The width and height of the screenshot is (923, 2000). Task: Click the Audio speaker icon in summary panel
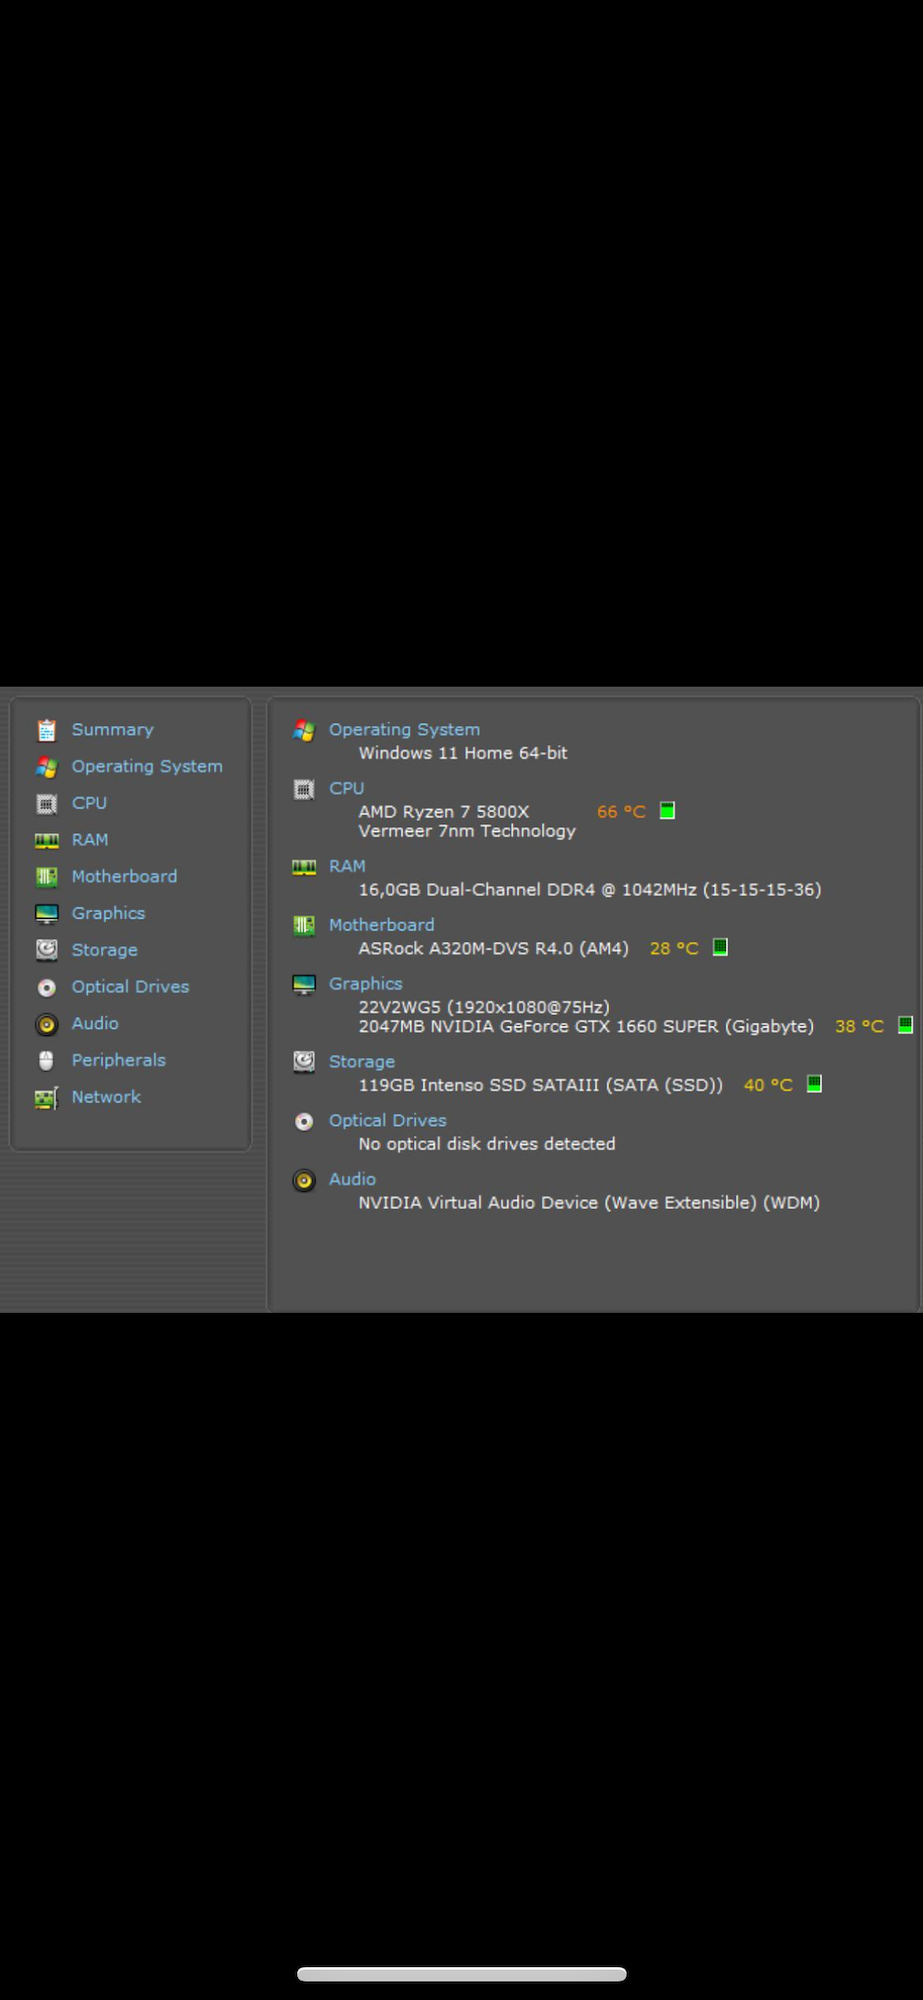[x=304, y=1181]
